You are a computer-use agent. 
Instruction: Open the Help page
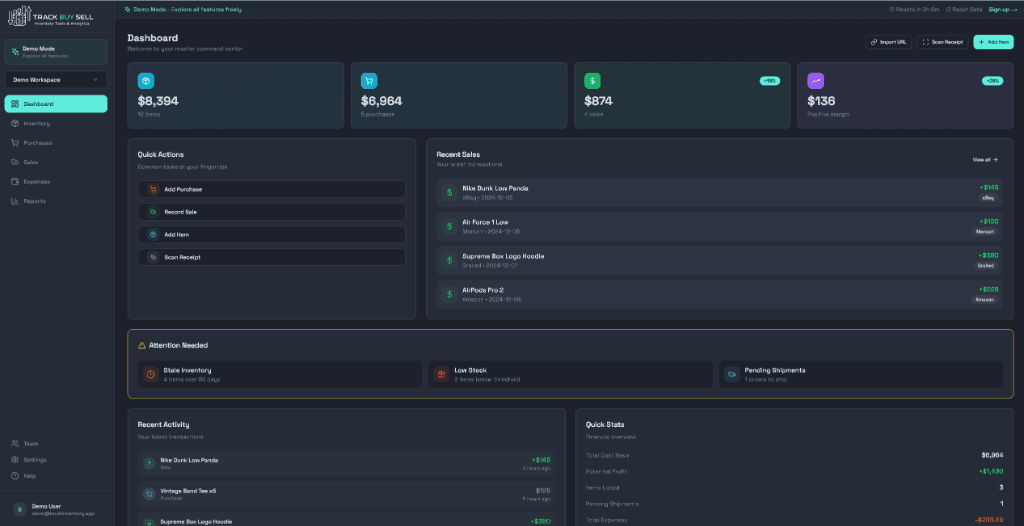[x=56, y=476]
